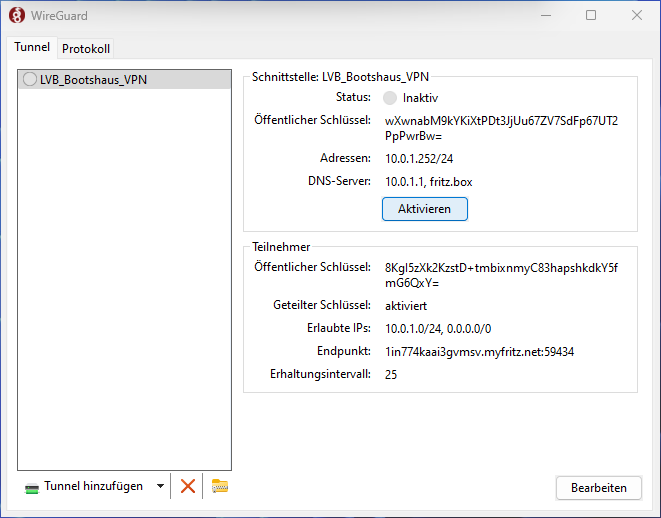Click the WireGuard logo in title bar
Viewport: 661px width, 518px height.
17,16
